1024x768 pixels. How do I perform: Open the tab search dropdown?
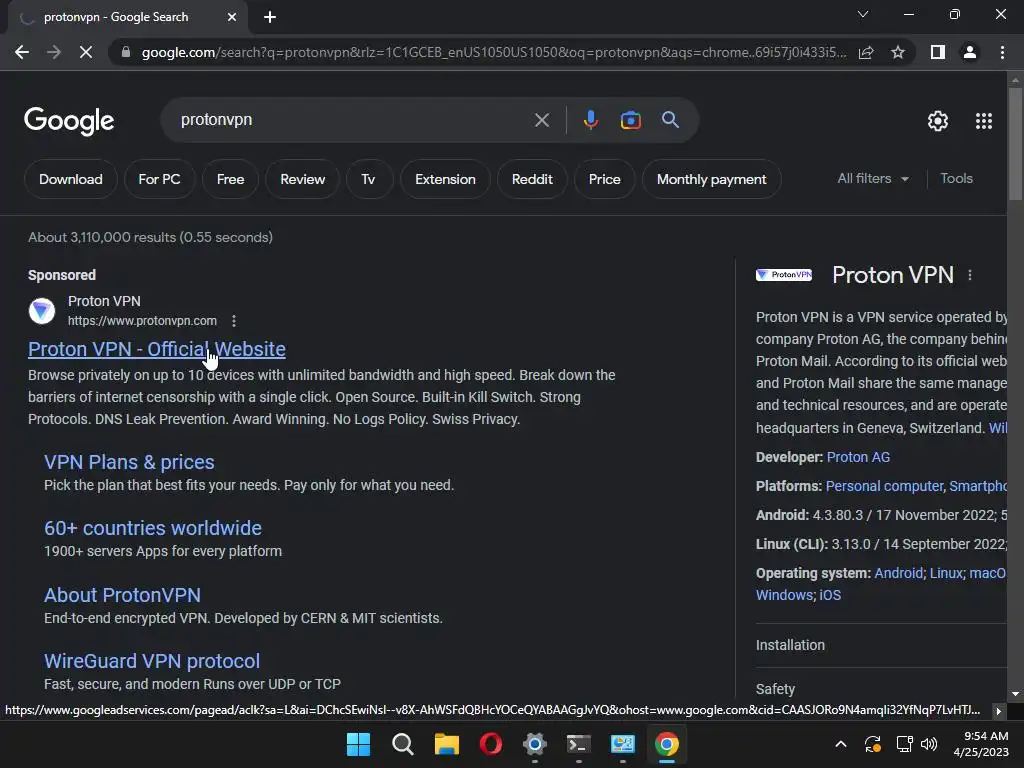863,14
